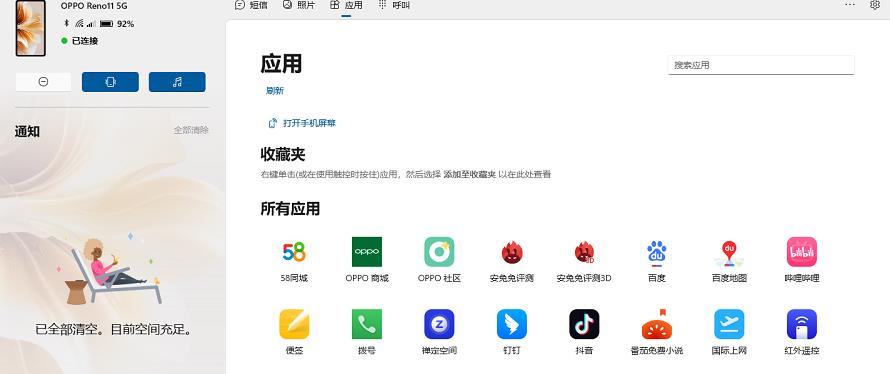Image resolution: width=890 pixels, height=374 pixels.
Task: Click the OPPO Reno11 phone thumbnail
Action: point(31,28)
